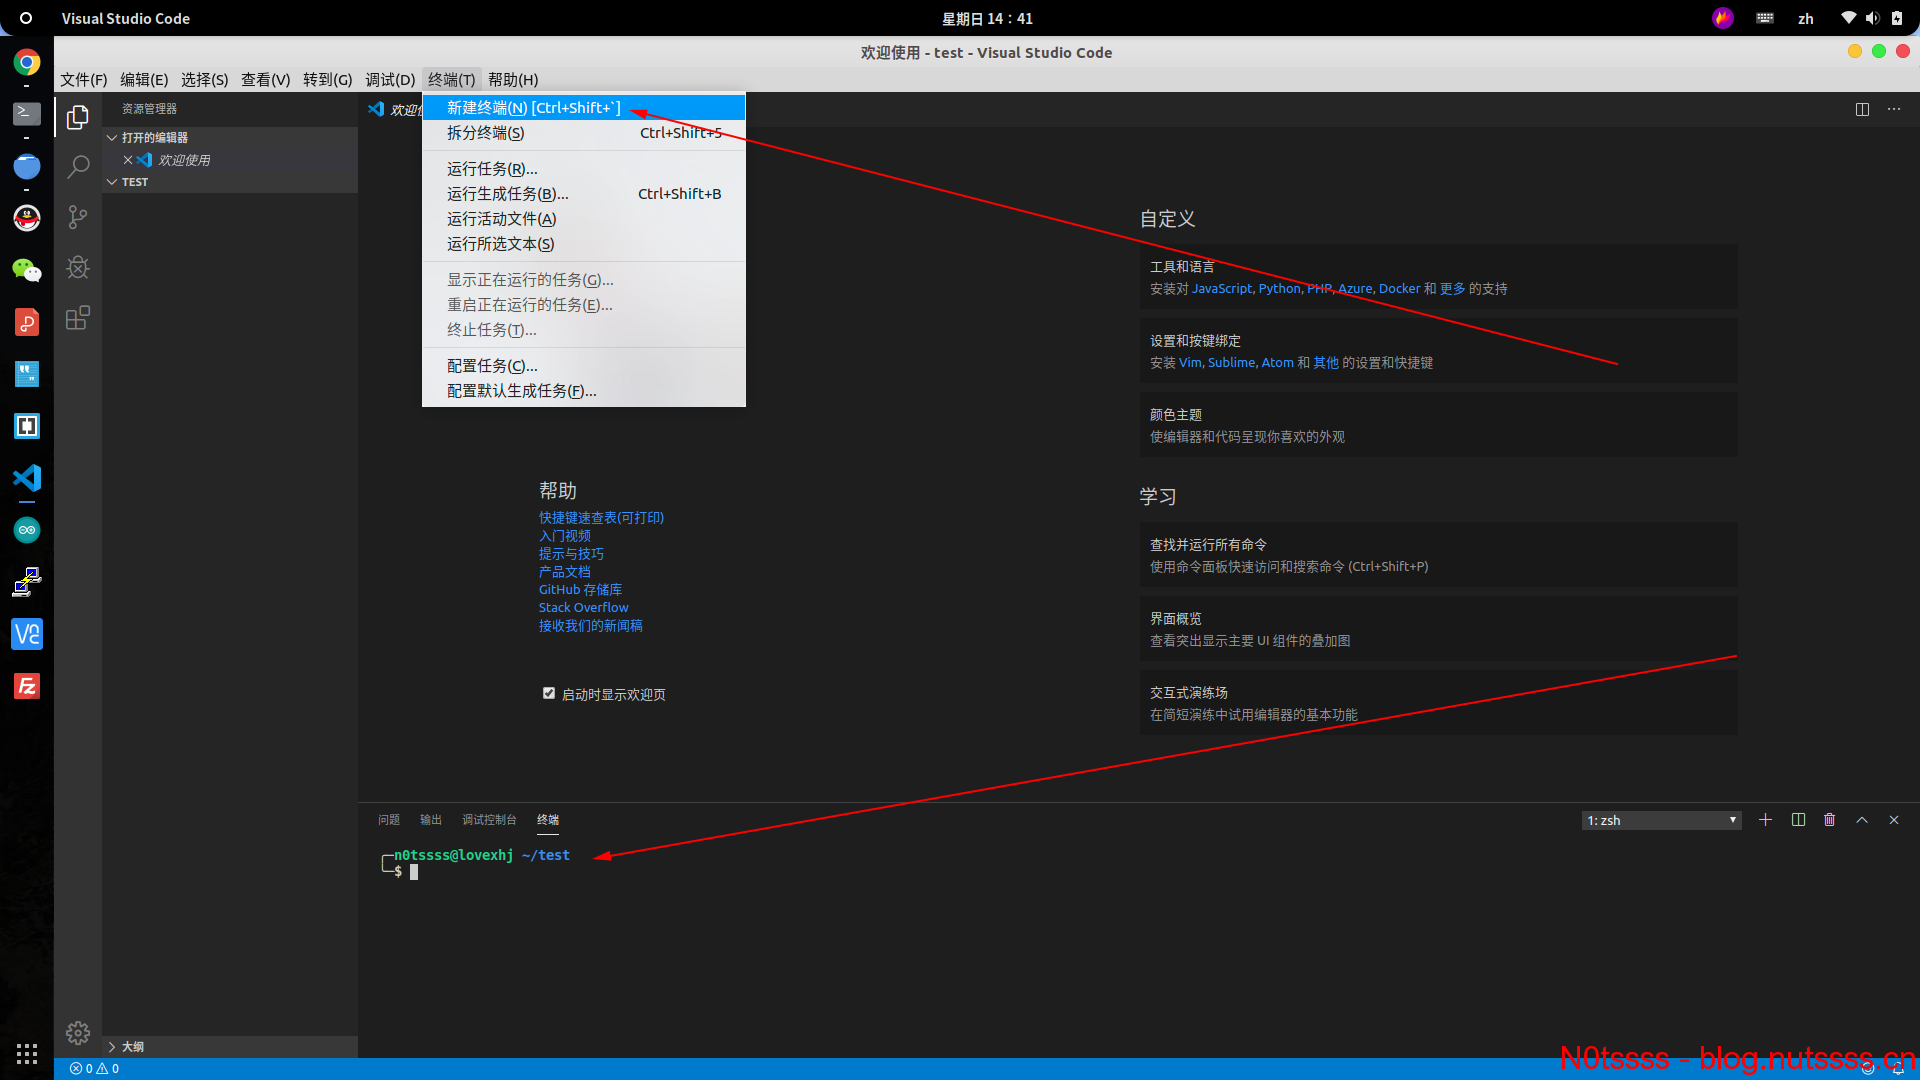Switch to the 问题 panel tab
Screen dimensions: 1920x1080
tap(389, 820)
